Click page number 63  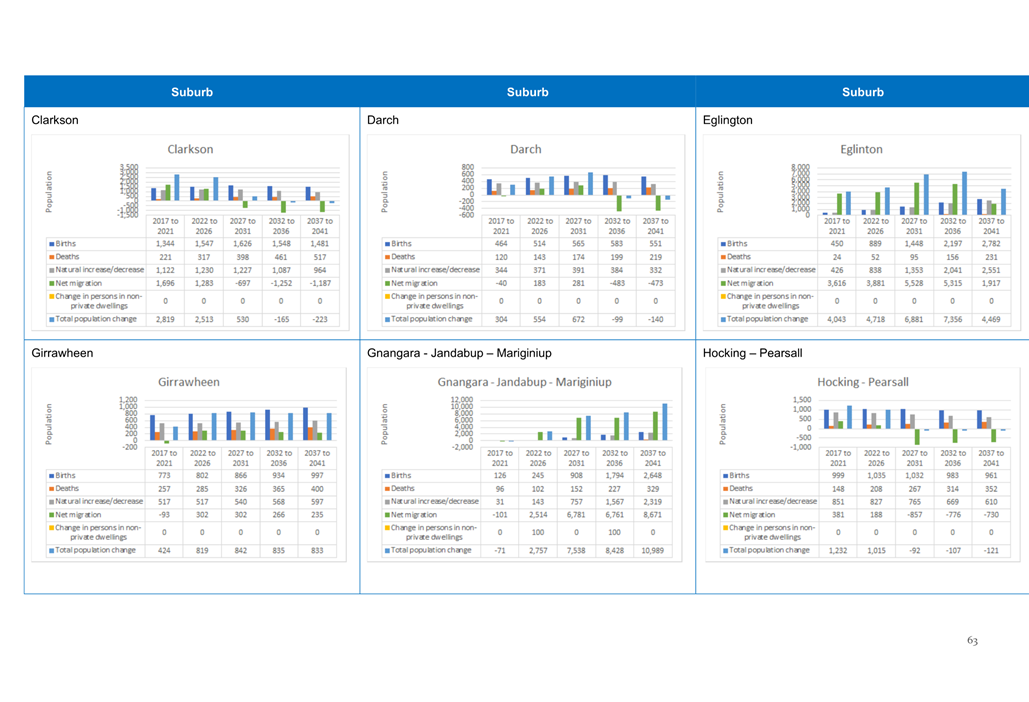[972, 640]
